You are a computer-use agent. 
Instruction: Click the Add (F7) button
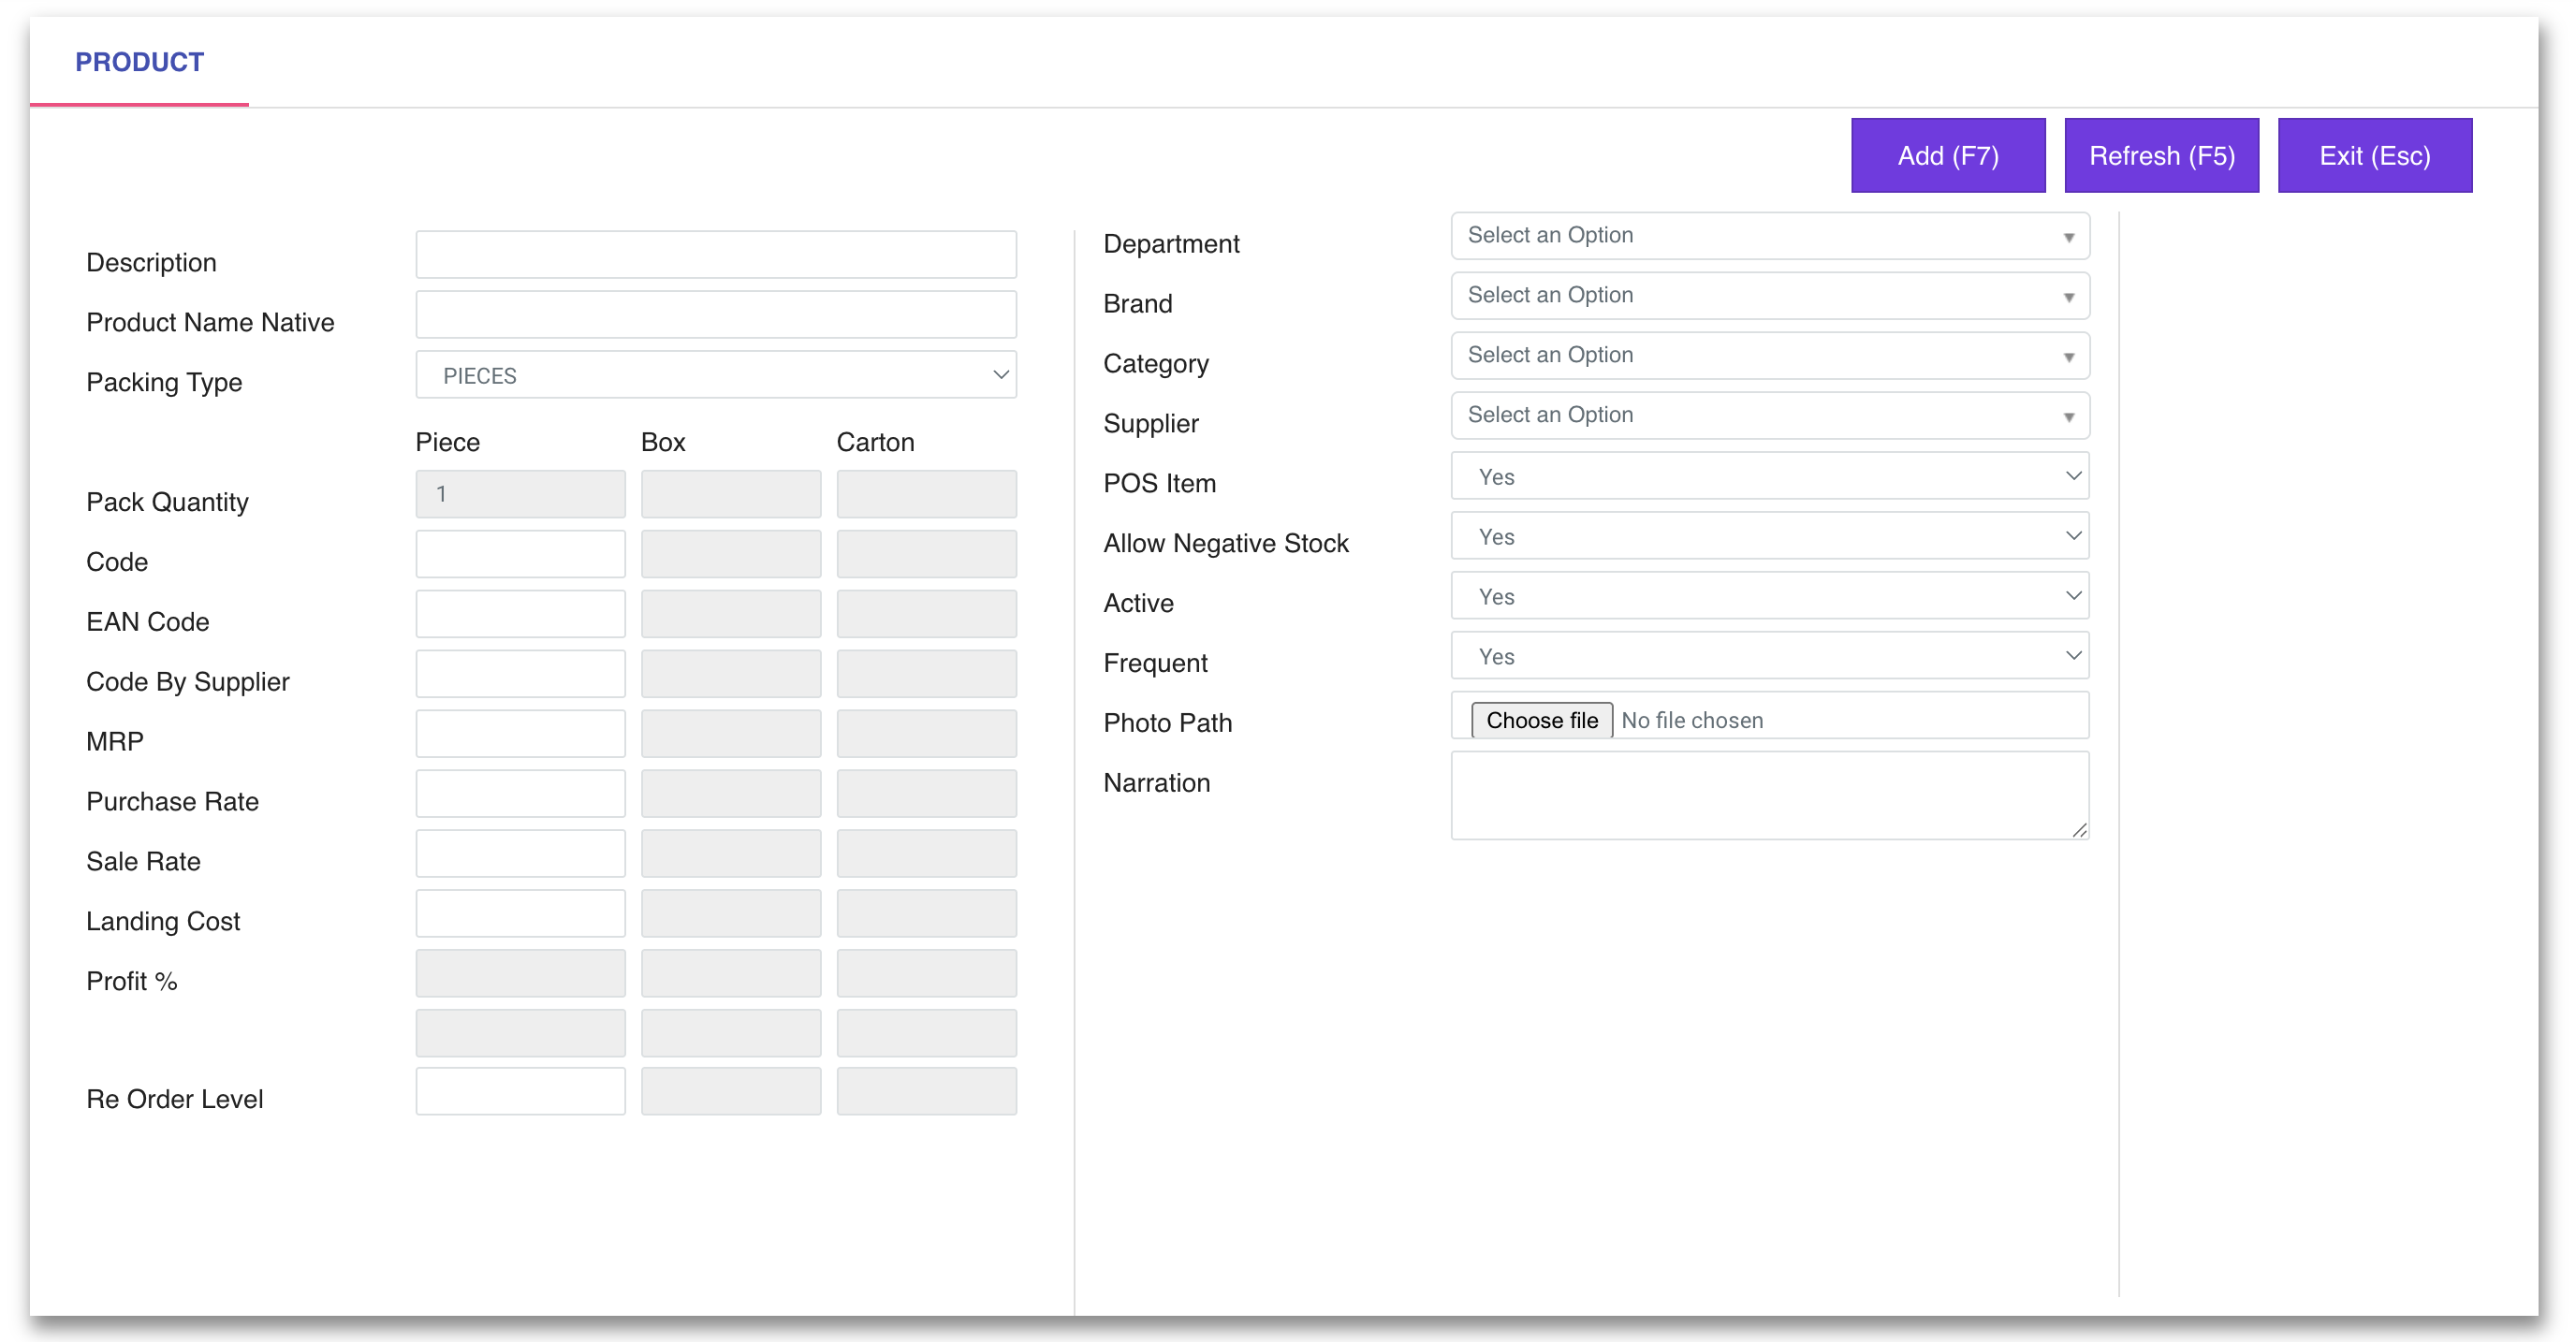pyautogui.click(x=1947, y=155)
